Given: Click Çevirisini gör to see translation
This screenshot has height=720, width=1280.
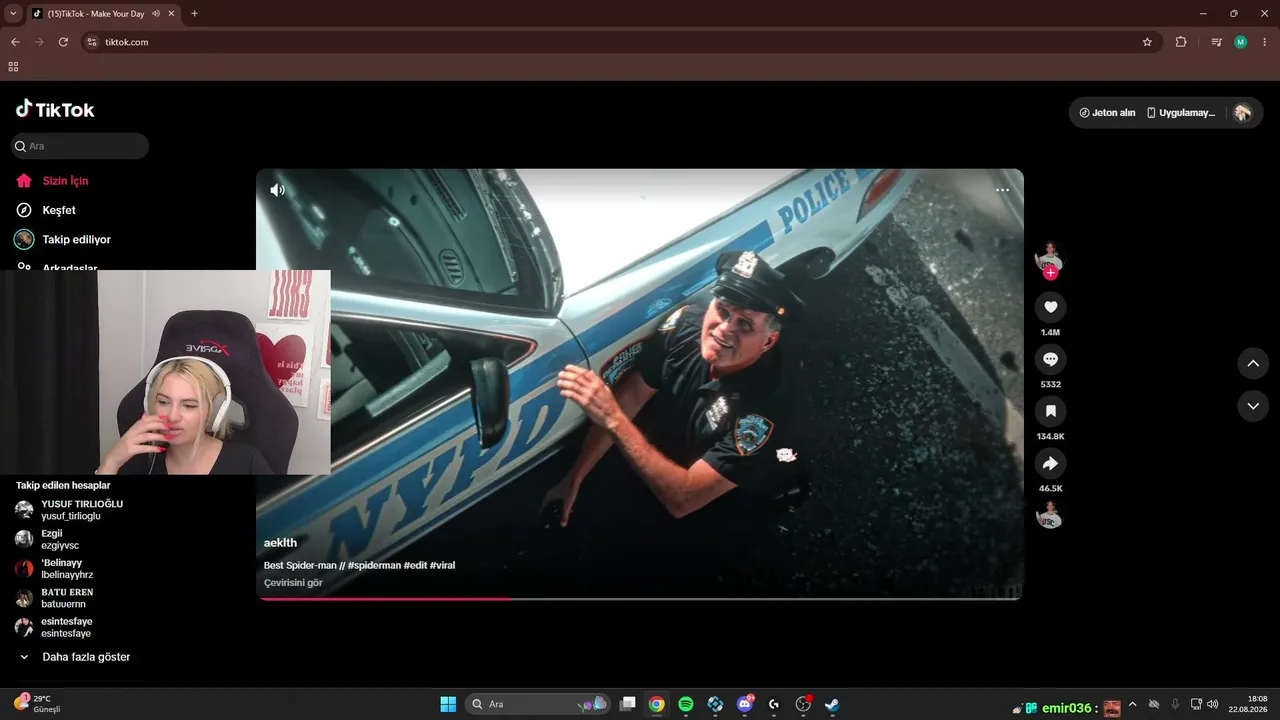Looking at the screenshot, I should pos(293,583).
